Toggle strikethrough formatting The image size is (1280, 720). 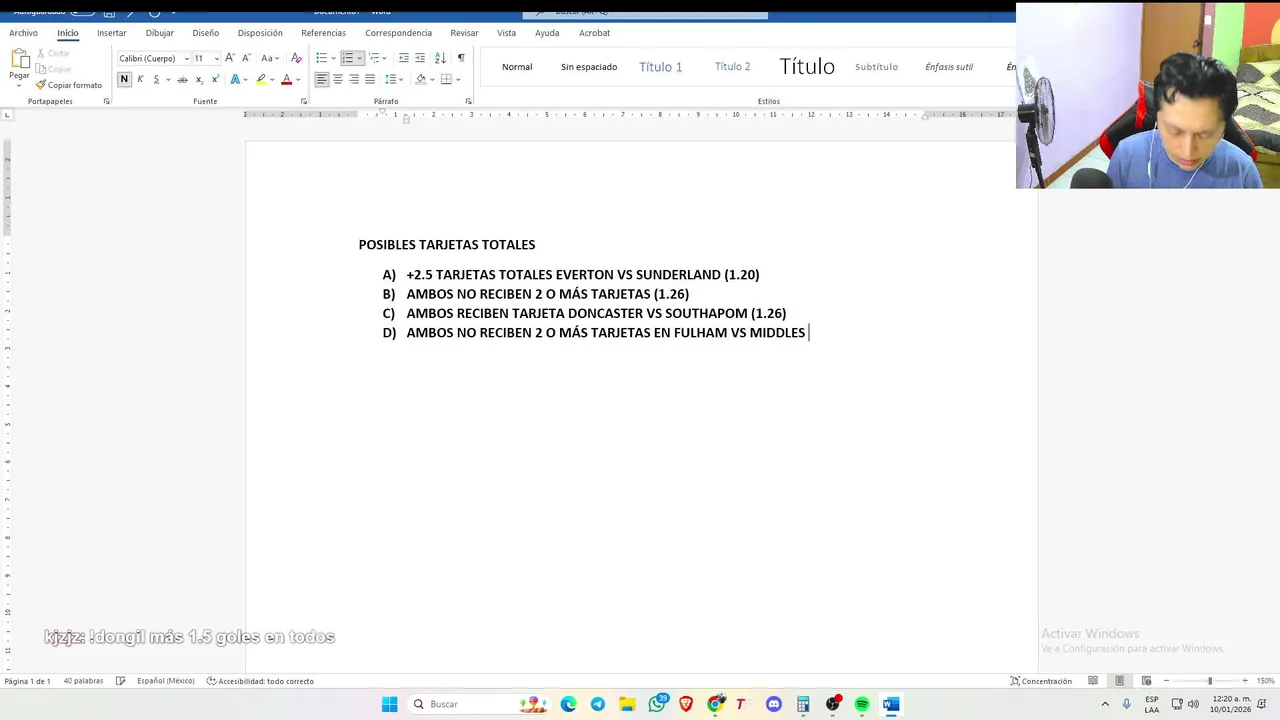182,79
